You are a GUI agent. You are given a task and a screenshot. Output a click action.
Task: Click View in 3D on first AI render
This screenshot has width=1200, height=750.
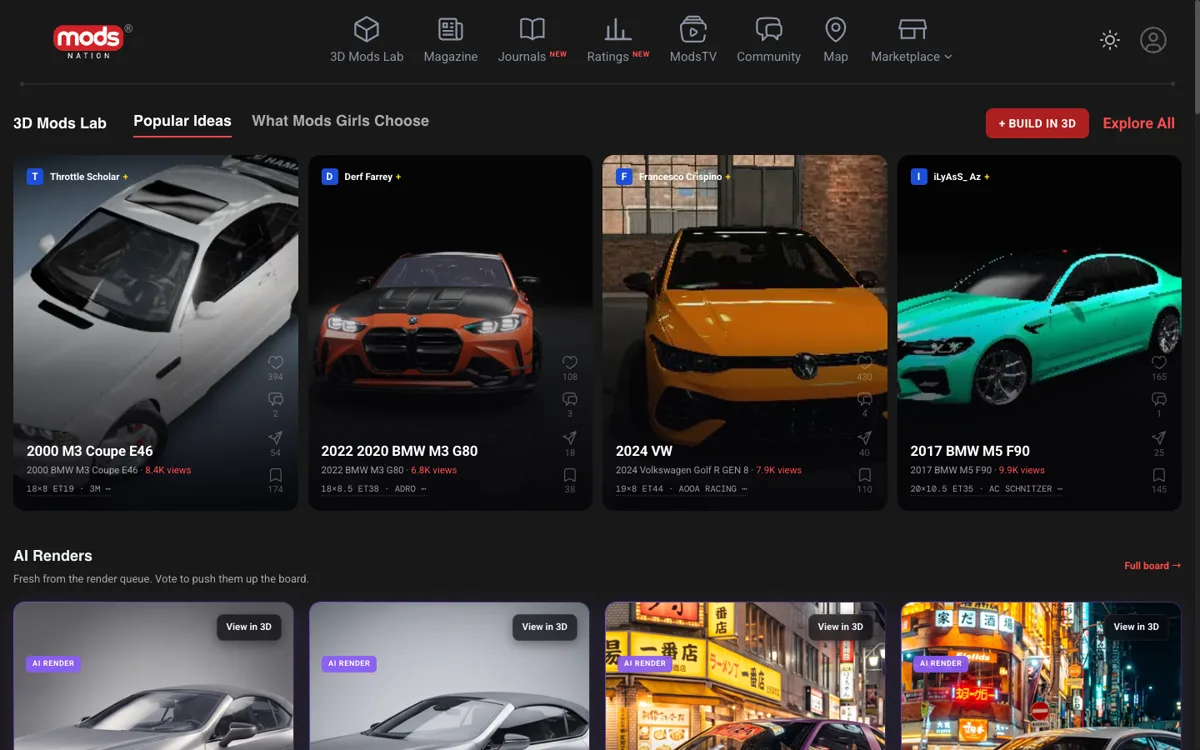click(x=248, y=627)
